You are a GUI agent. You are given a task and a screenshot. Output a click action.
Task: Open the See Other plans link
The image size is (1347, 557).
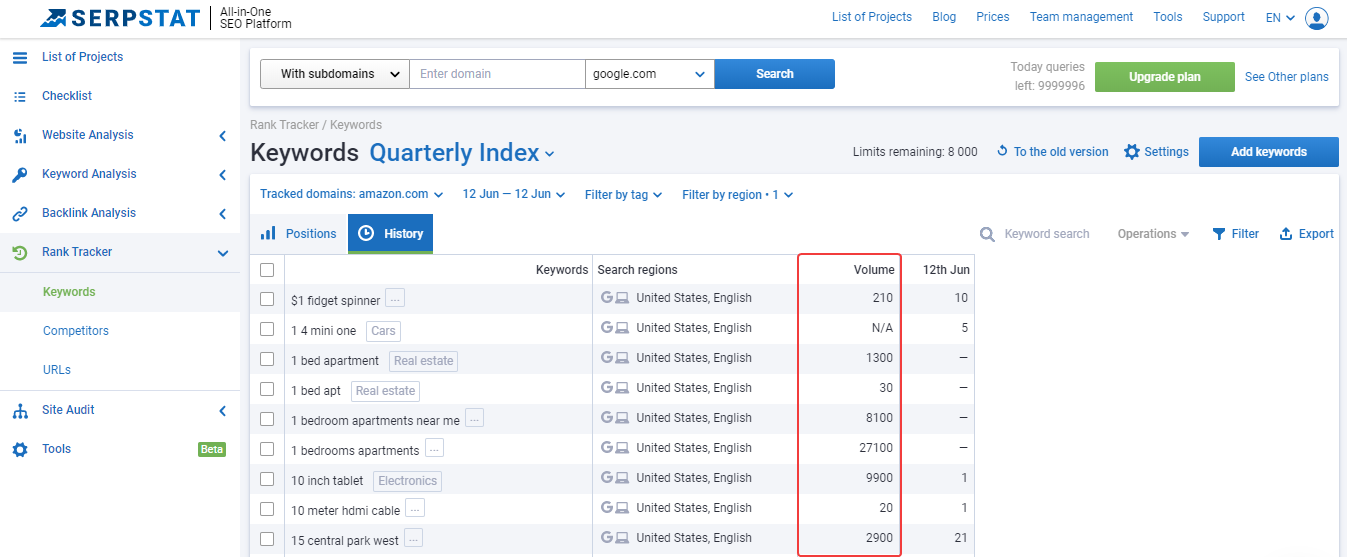[1287, 77]
